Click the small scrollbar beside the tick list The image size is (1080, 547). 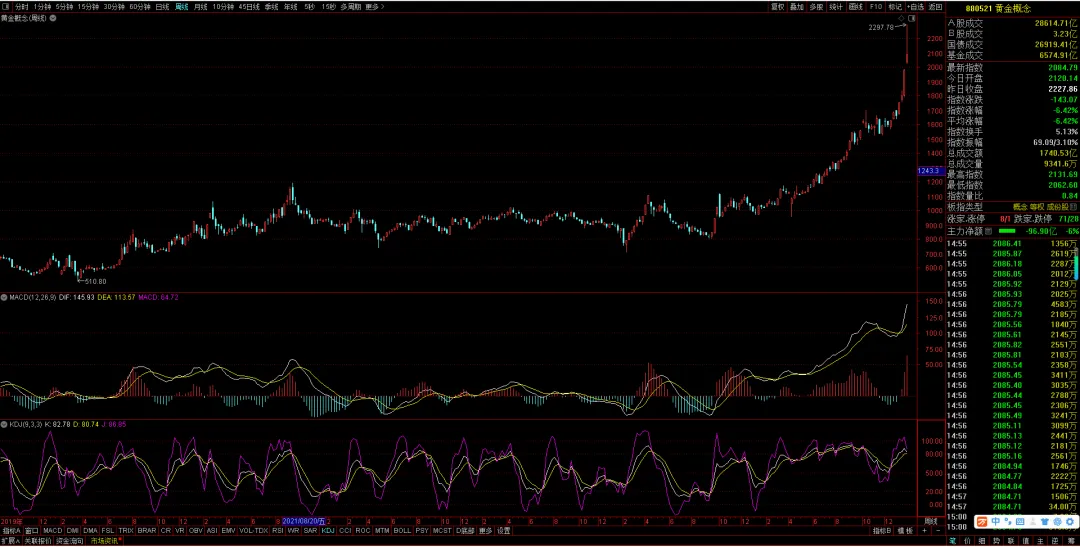pos(1076,265)
